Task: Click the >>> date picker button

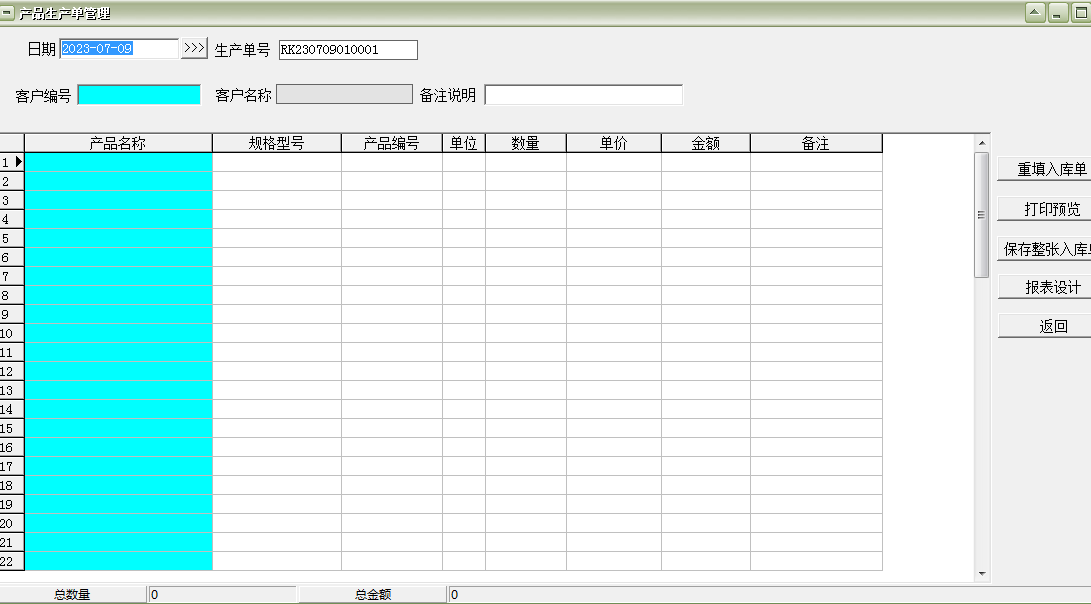Action: click(x=194, y=49)
